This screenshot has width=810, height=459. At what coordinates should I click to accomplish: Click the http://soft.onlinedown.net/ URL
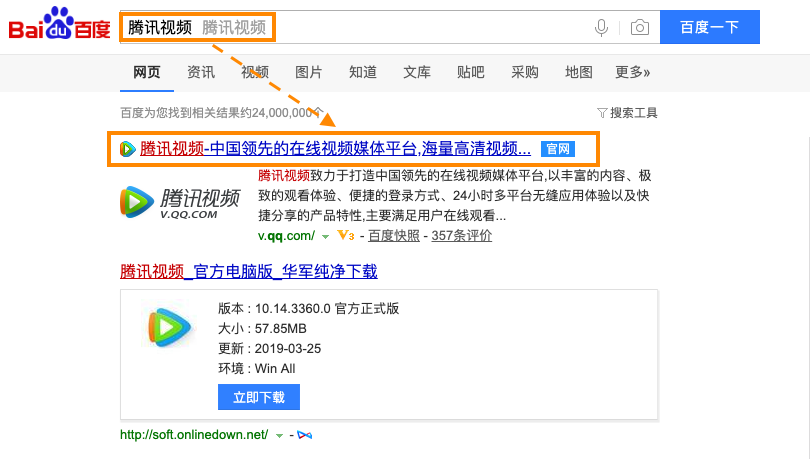[x=194, y=435]
